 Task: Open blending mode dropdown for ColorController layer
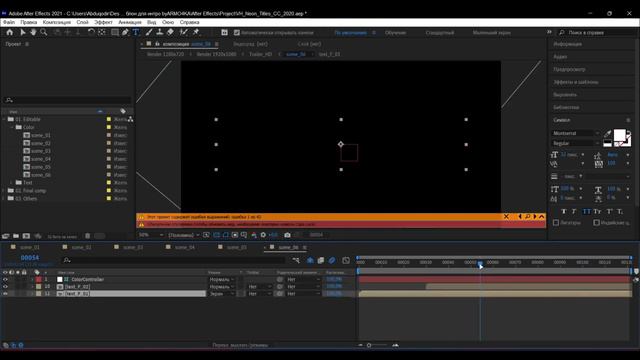click(x=222, y=280)
